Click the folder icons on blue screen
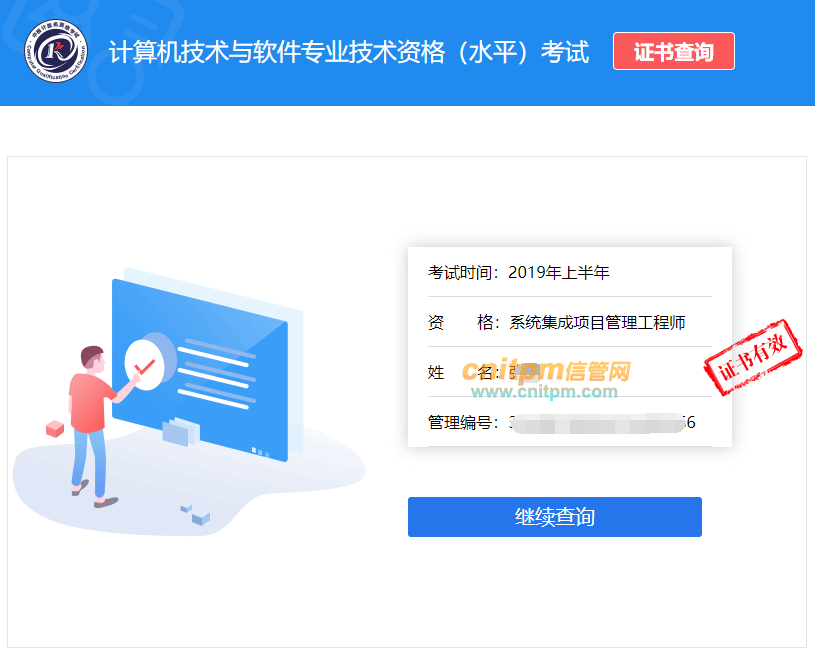The height and width of the screenshot is (665, 815). (181, 432)
